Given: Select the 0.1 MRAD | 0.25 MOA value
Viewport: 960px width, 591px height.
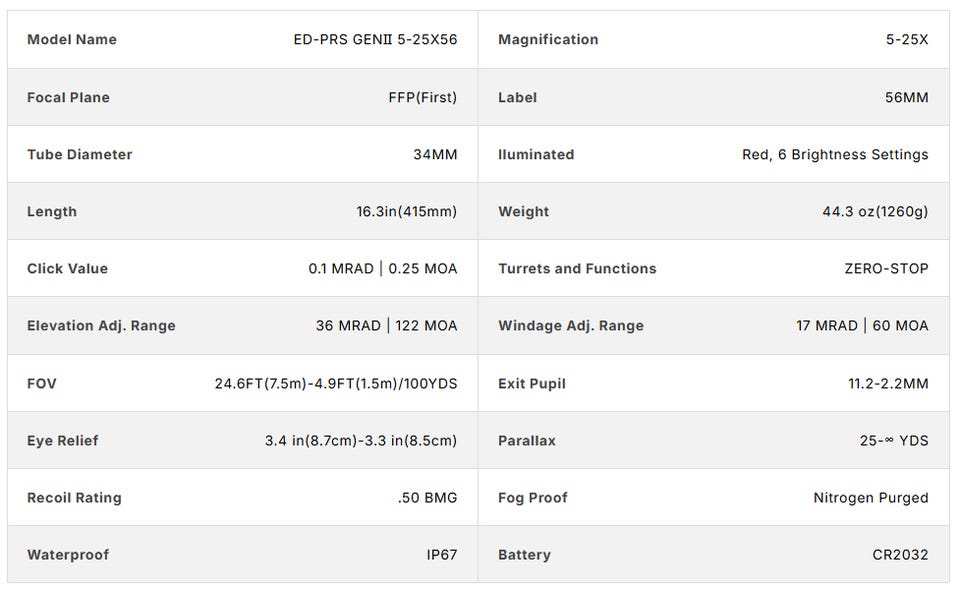Looking at the screenshot, I should [383, 268].
